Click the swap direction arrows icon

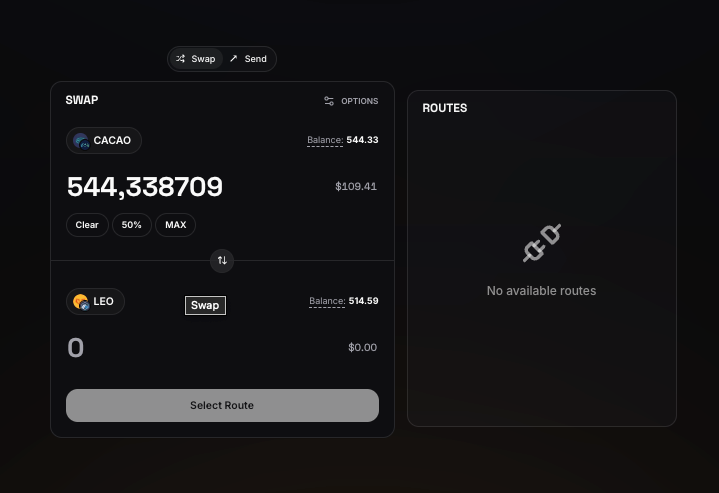(x=222, y=260)
